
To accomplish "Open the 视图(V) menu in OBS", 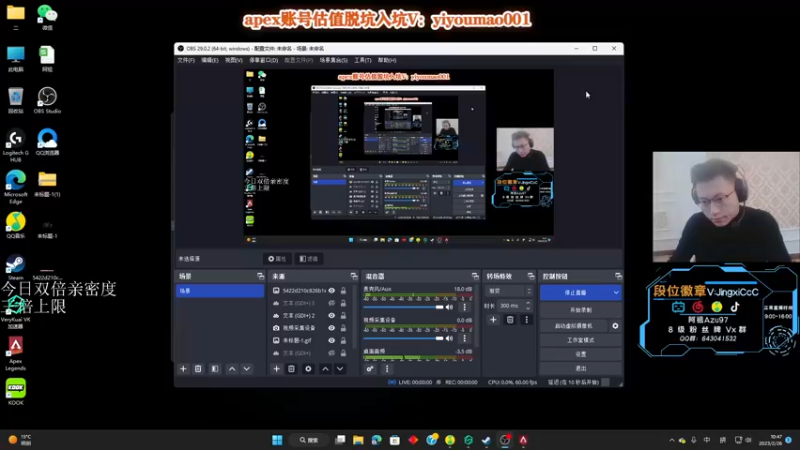I will click(x=234, y=60).
